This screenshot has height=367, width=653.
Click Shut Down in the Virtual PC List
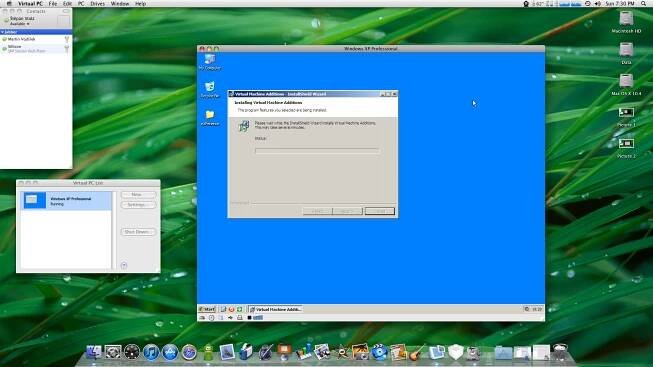point(138,232)
